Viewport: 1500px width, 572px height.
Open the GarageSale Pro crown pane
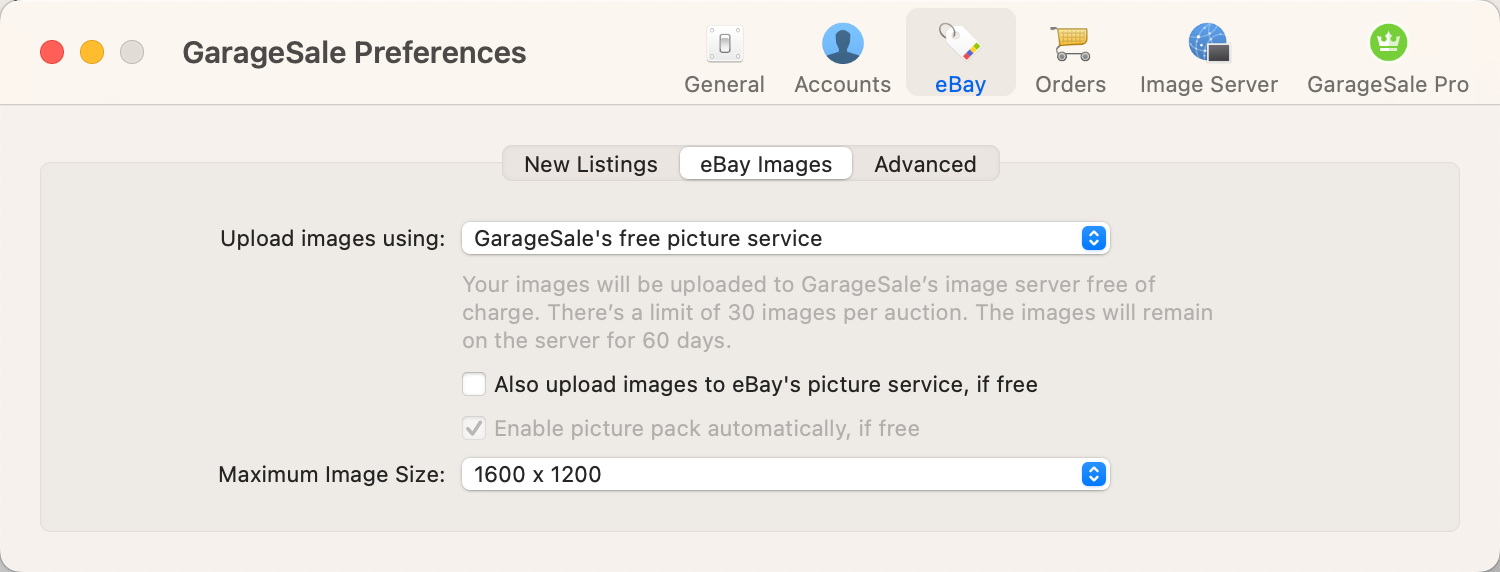point(1388,58)
